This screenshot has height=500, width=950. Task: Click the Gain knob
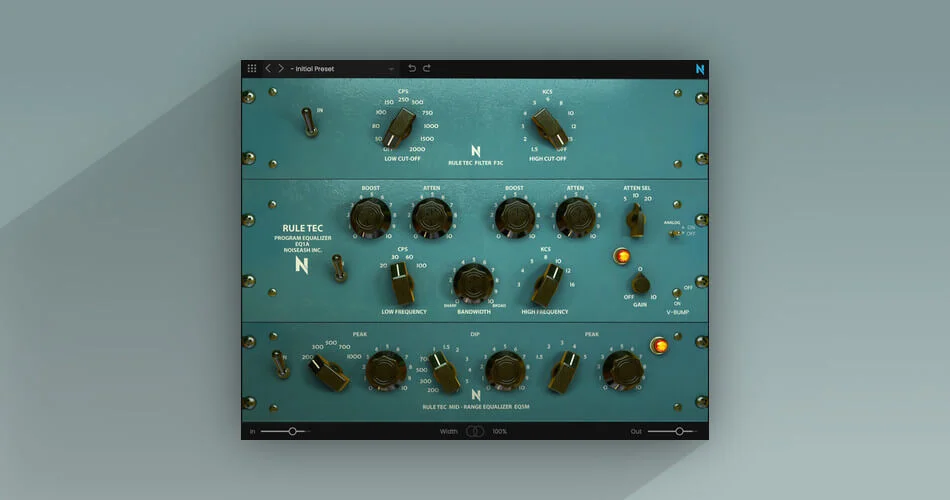(x=640, y=284)
